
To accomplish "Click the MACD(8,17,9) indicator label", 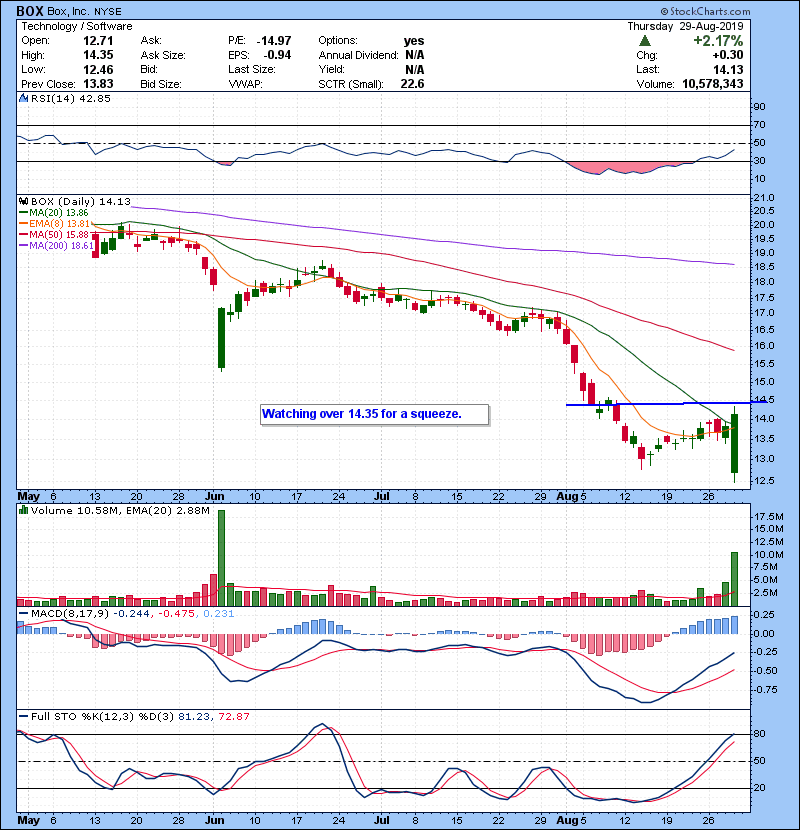I will coord(69,614).
